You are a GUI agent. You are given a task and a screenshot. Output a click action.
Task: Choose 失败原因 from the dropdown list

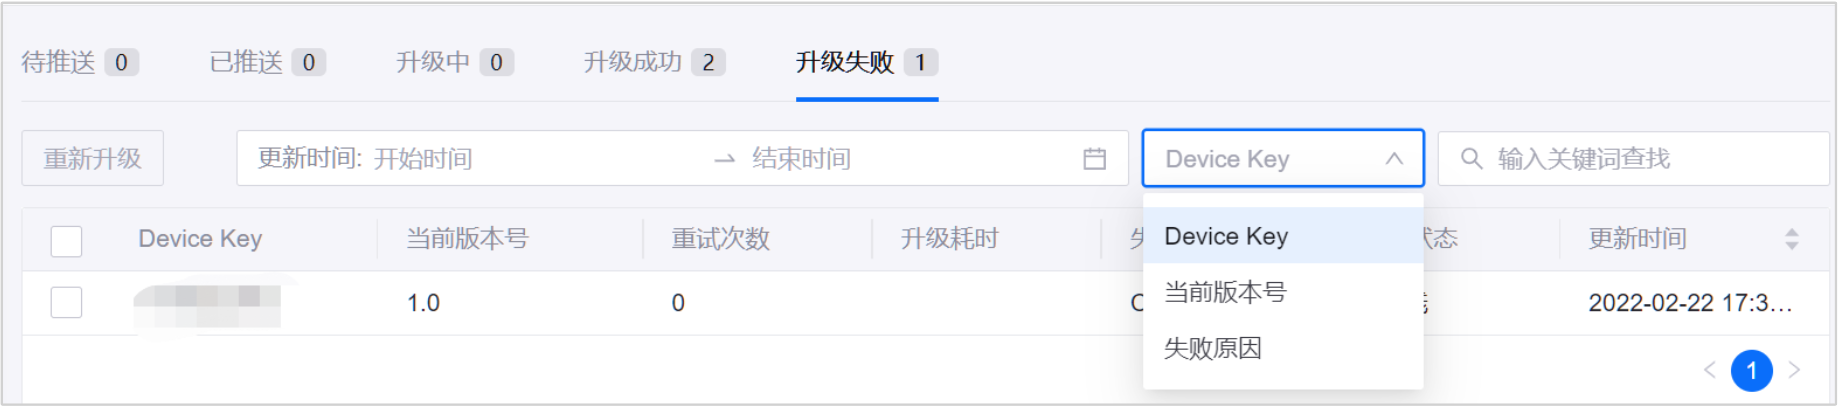[1283, 348]
